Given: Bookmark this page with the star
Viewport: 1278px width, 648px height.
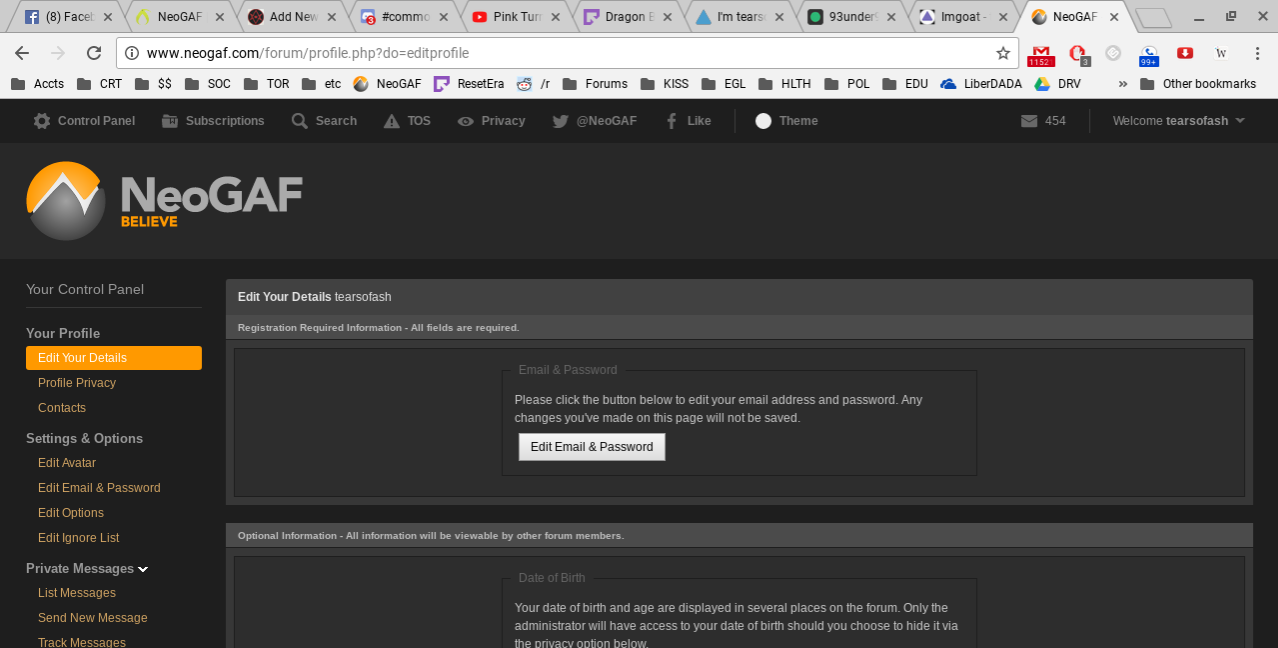Looking at the screenshot, I should (1003, 53).
